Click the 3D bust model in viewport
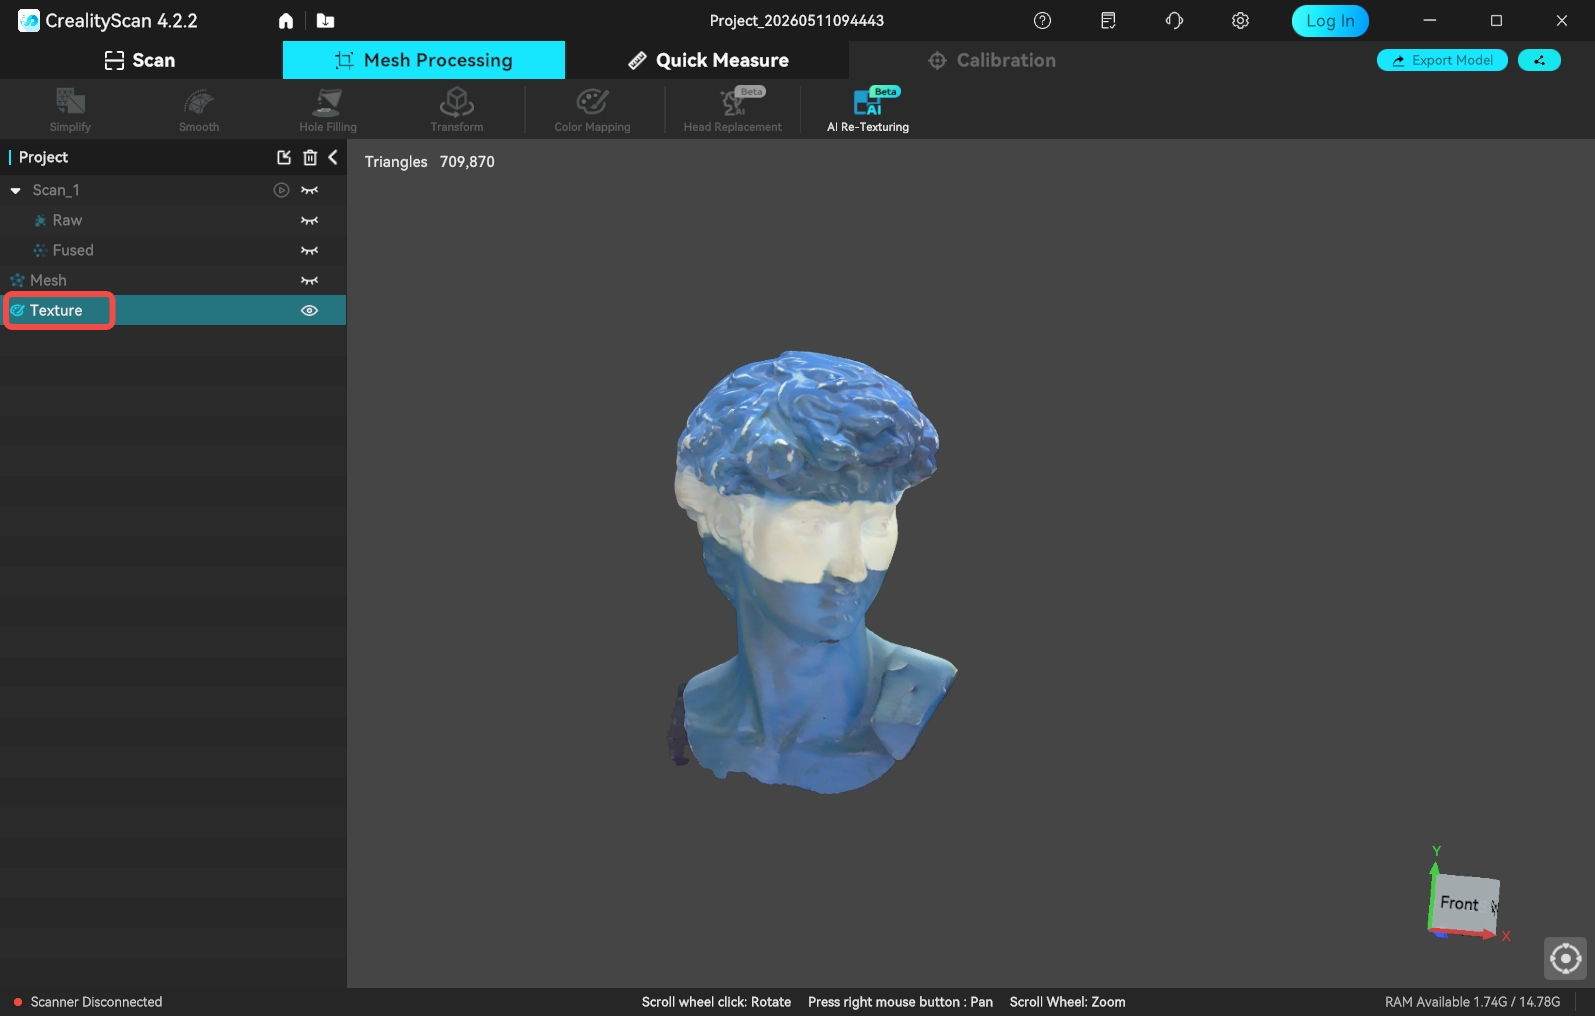 click(x=810, y=570)
